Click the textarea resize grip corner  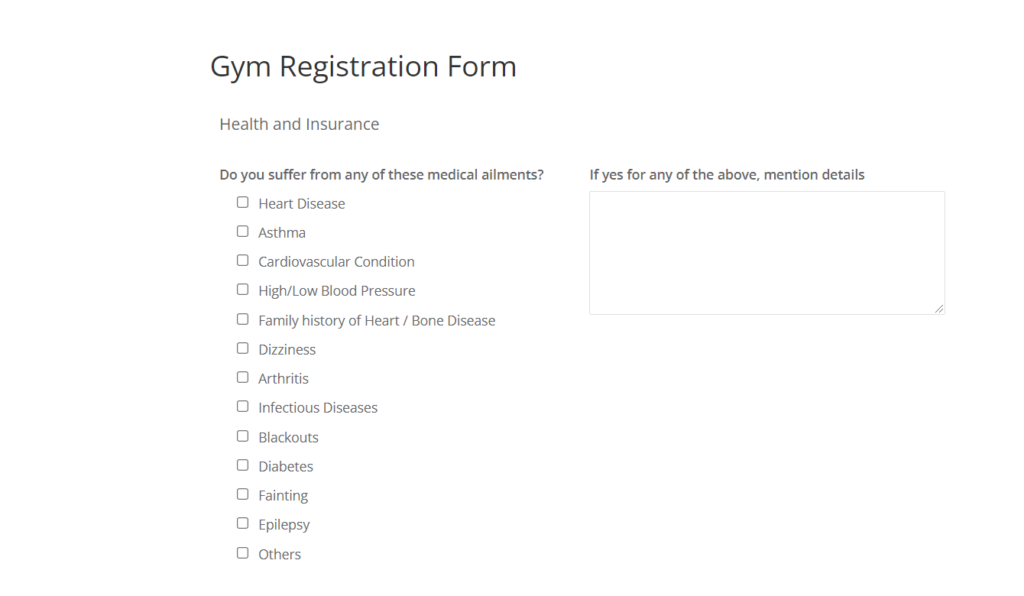940,308
